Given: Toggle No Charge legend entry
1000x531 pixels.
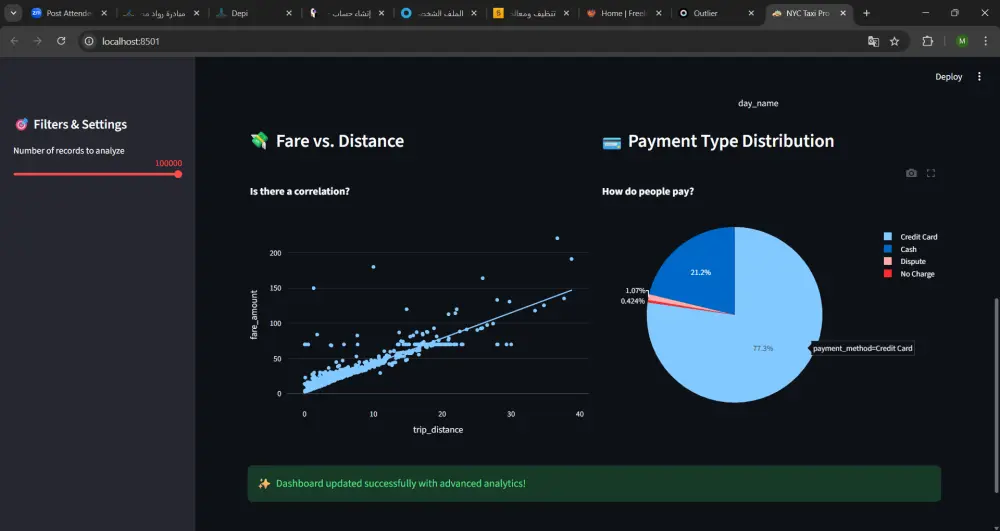Looking at the screenshot, I should click(x=909, y=274).
